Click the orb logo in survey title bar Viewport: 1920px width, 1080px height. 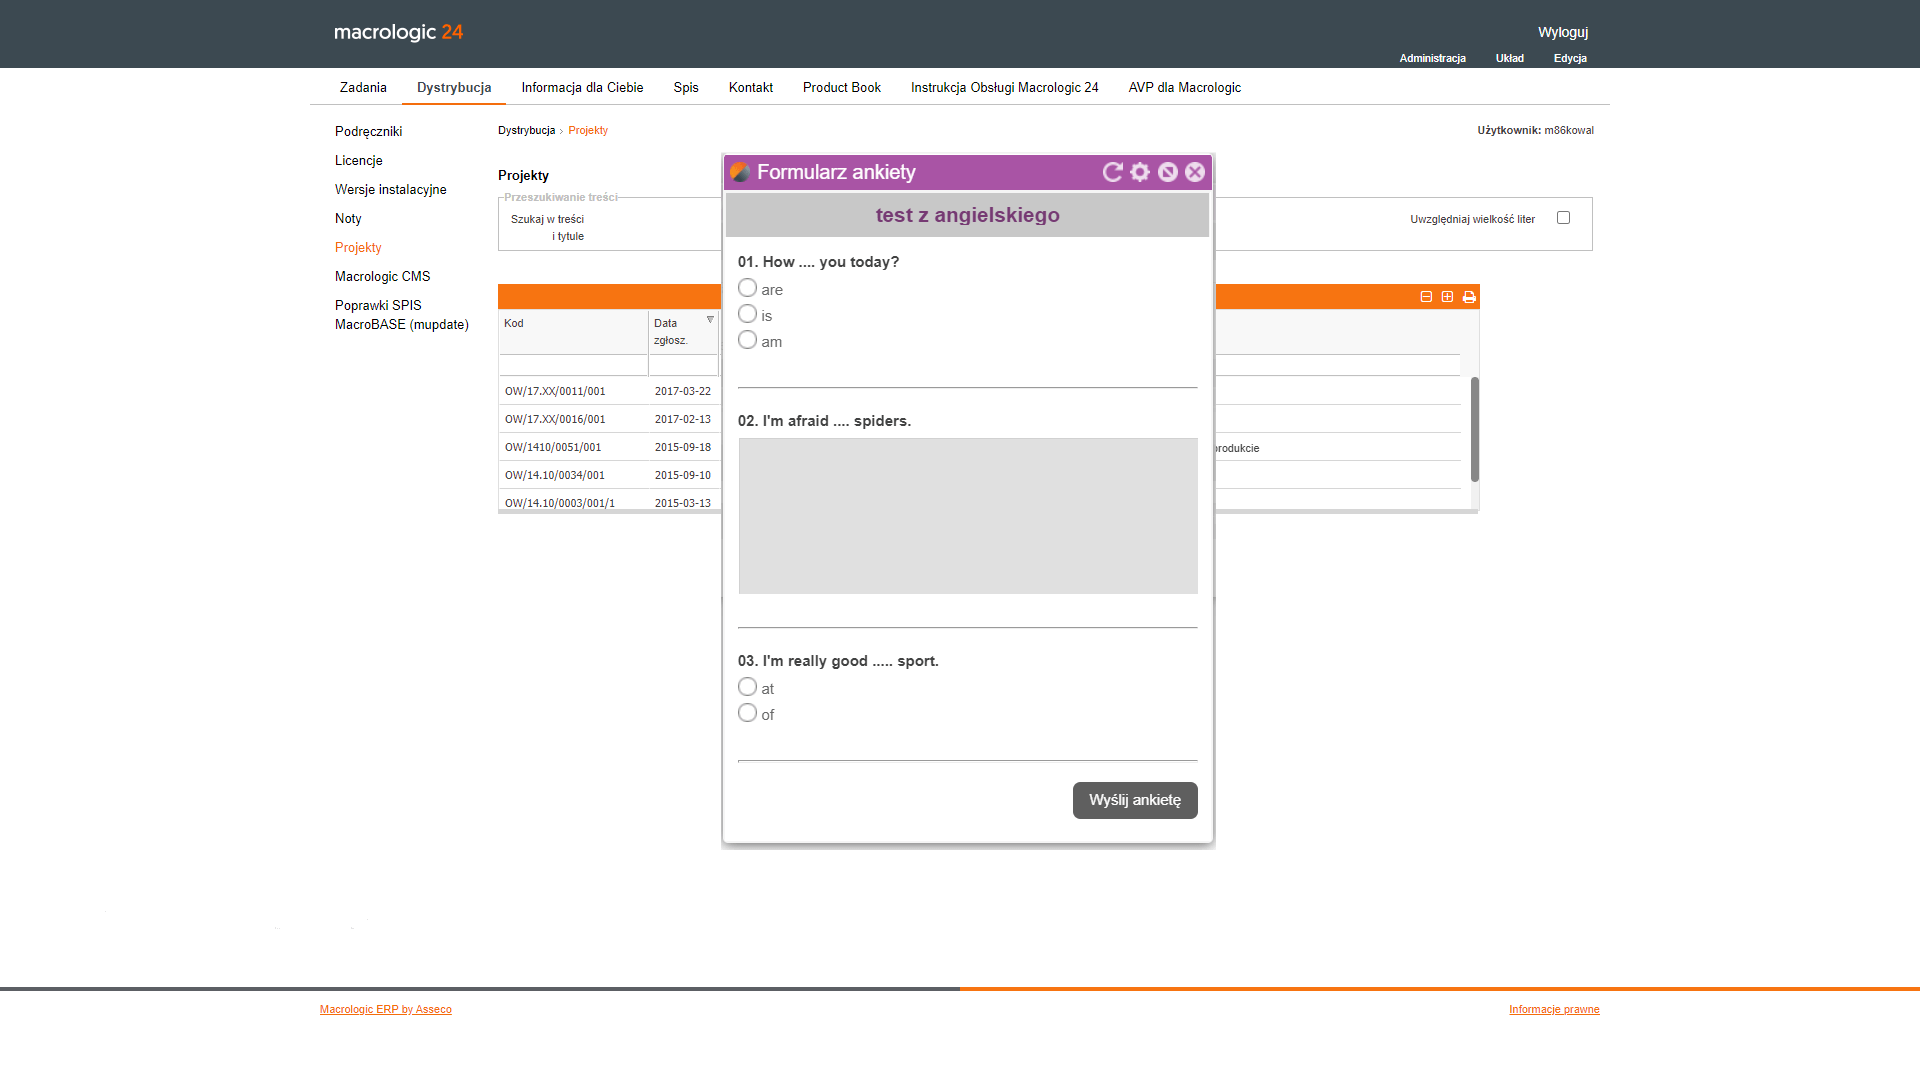(x=740, y=172)
